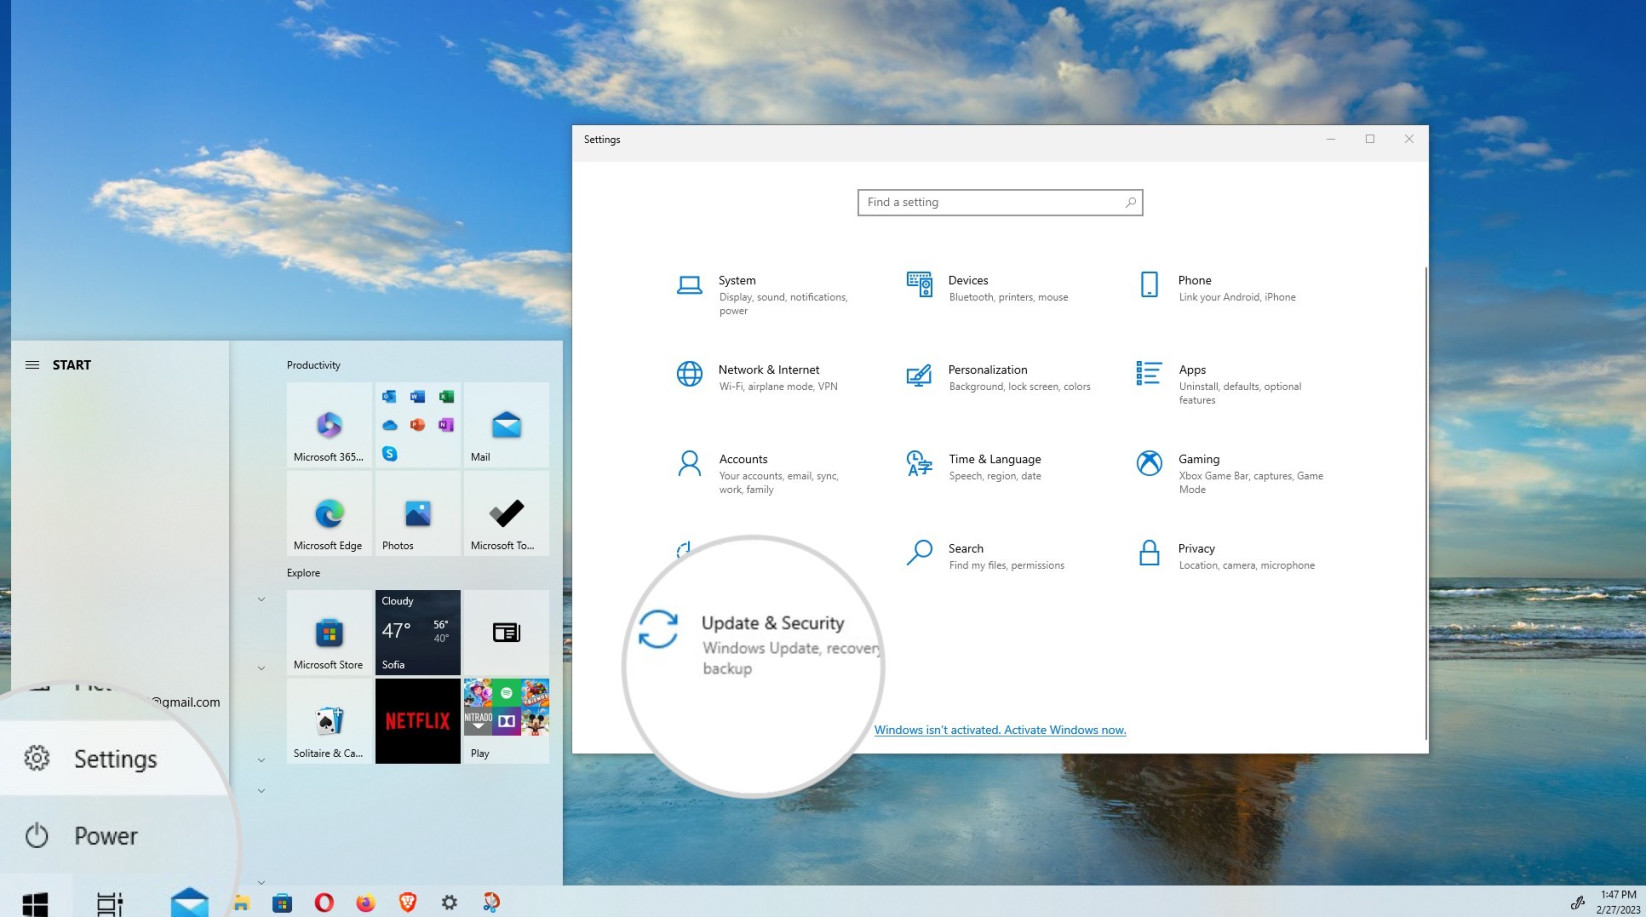The height and width of the screenshot is (917, 1646).
Task: Open Network & Internet settings
Action: coord(757,377)
